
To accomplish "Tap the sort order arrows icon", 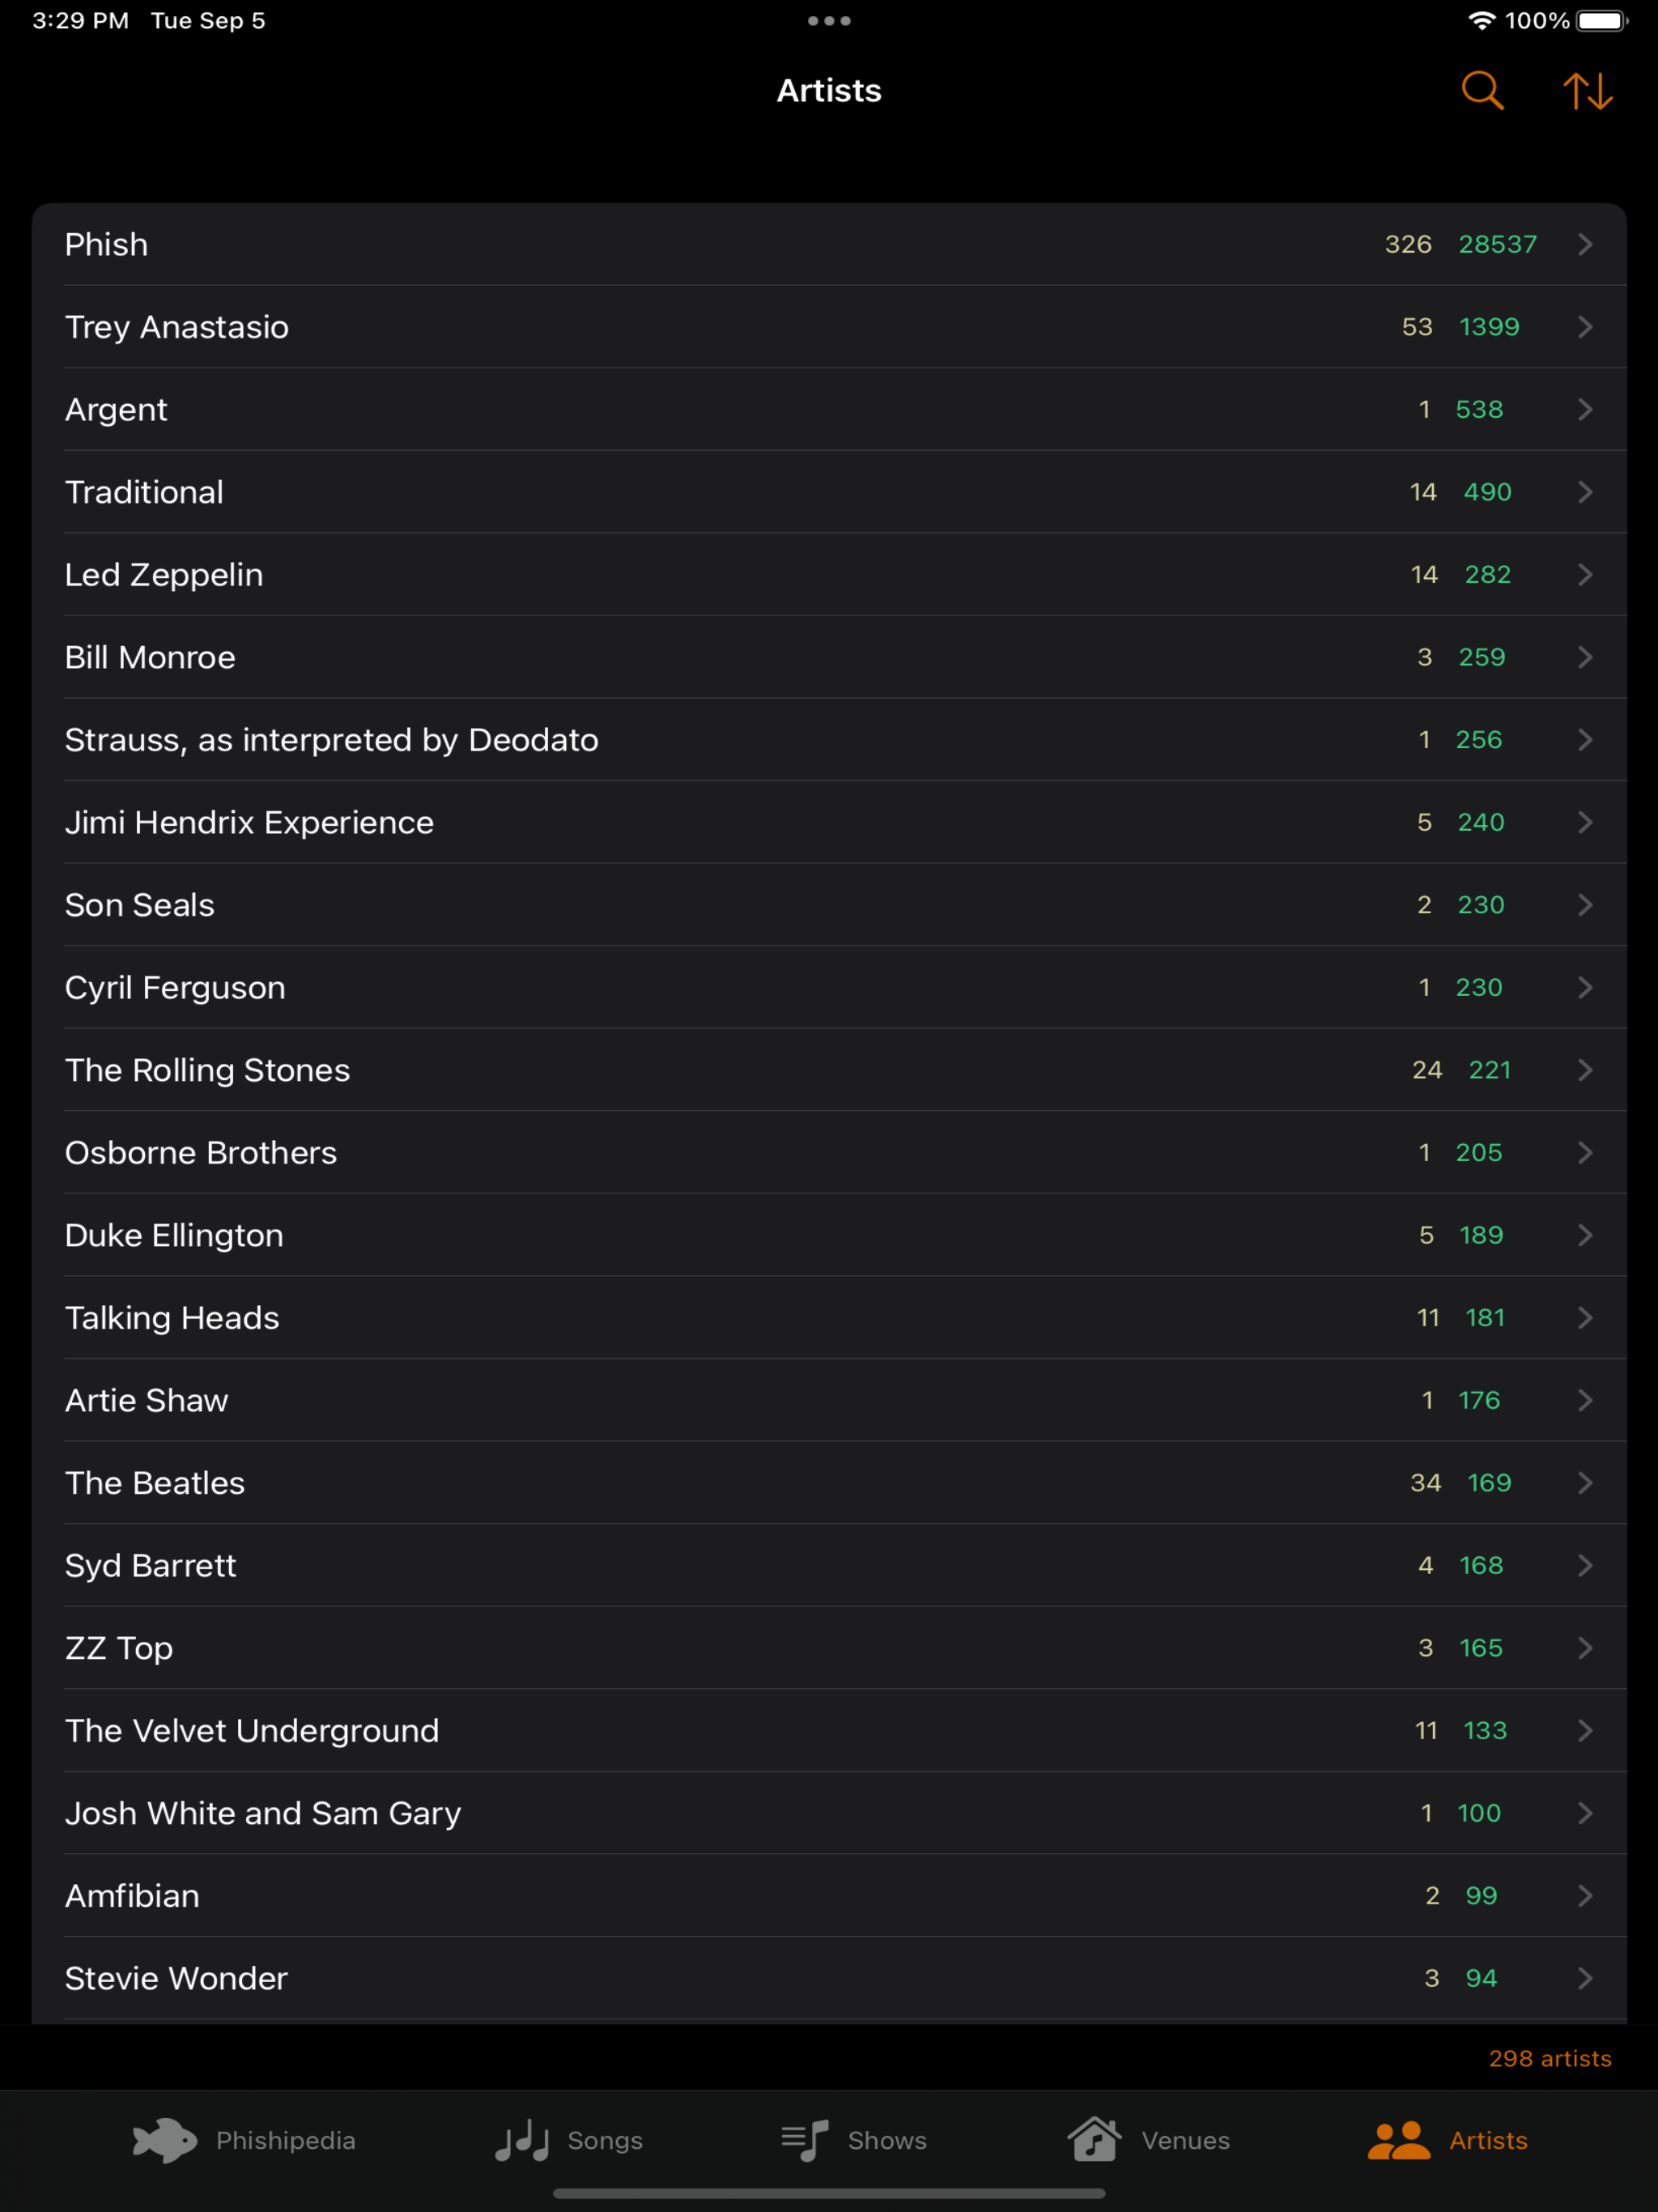I will tap(1587, 91).
